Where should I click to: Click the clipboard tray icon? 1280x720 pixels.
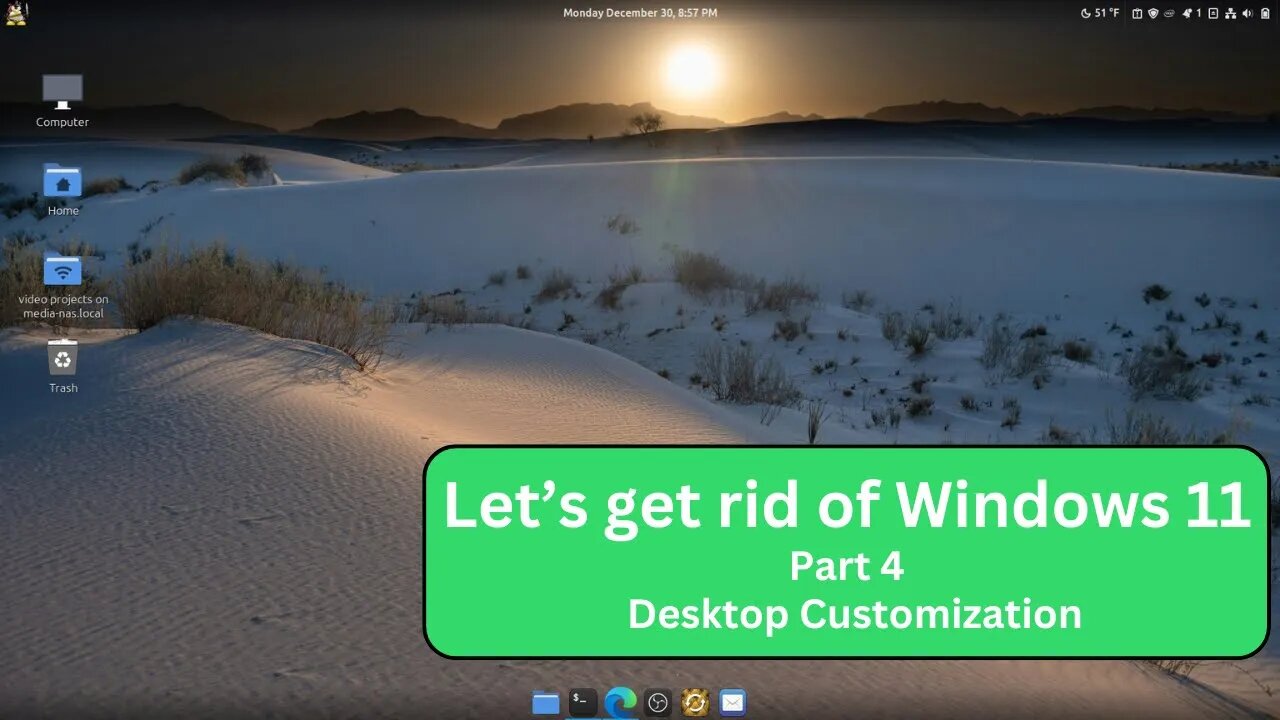pyautogui.click(x=1137, y=13)
